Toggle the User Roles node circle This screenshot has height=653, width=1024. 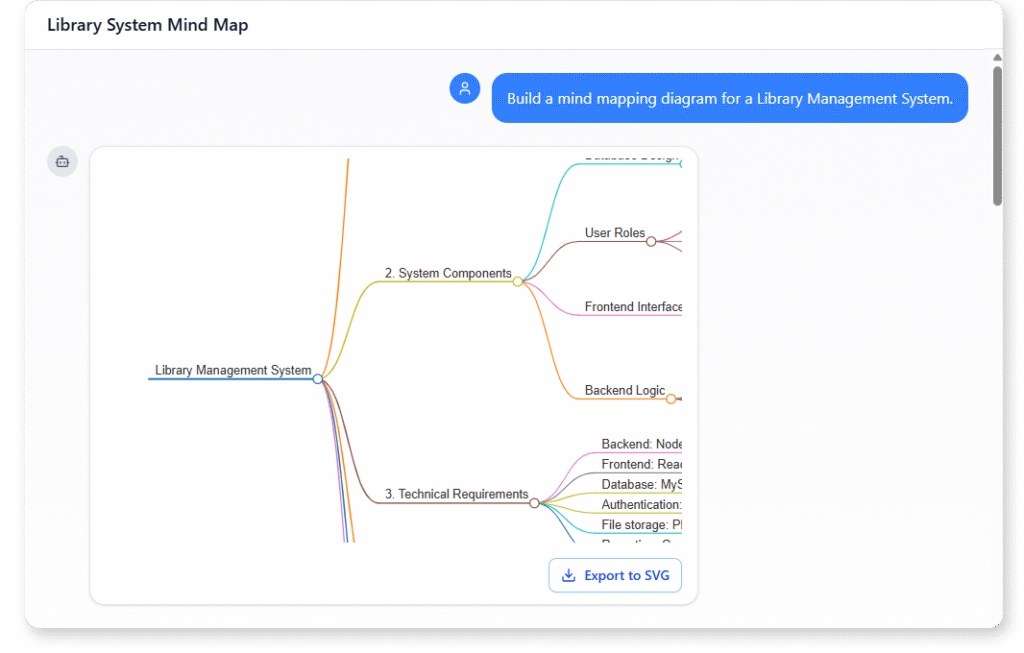coord(651,240)
